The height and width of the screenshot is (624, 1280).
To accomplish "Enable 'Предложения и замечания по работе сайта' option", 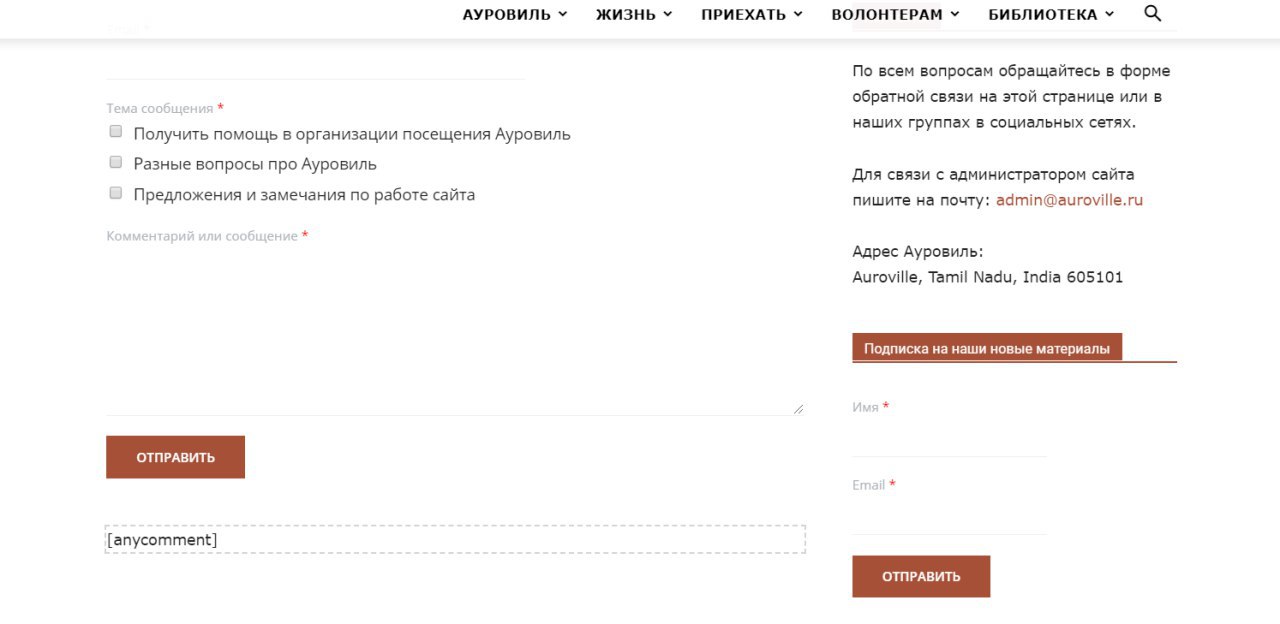I will [x=116, y=193].
